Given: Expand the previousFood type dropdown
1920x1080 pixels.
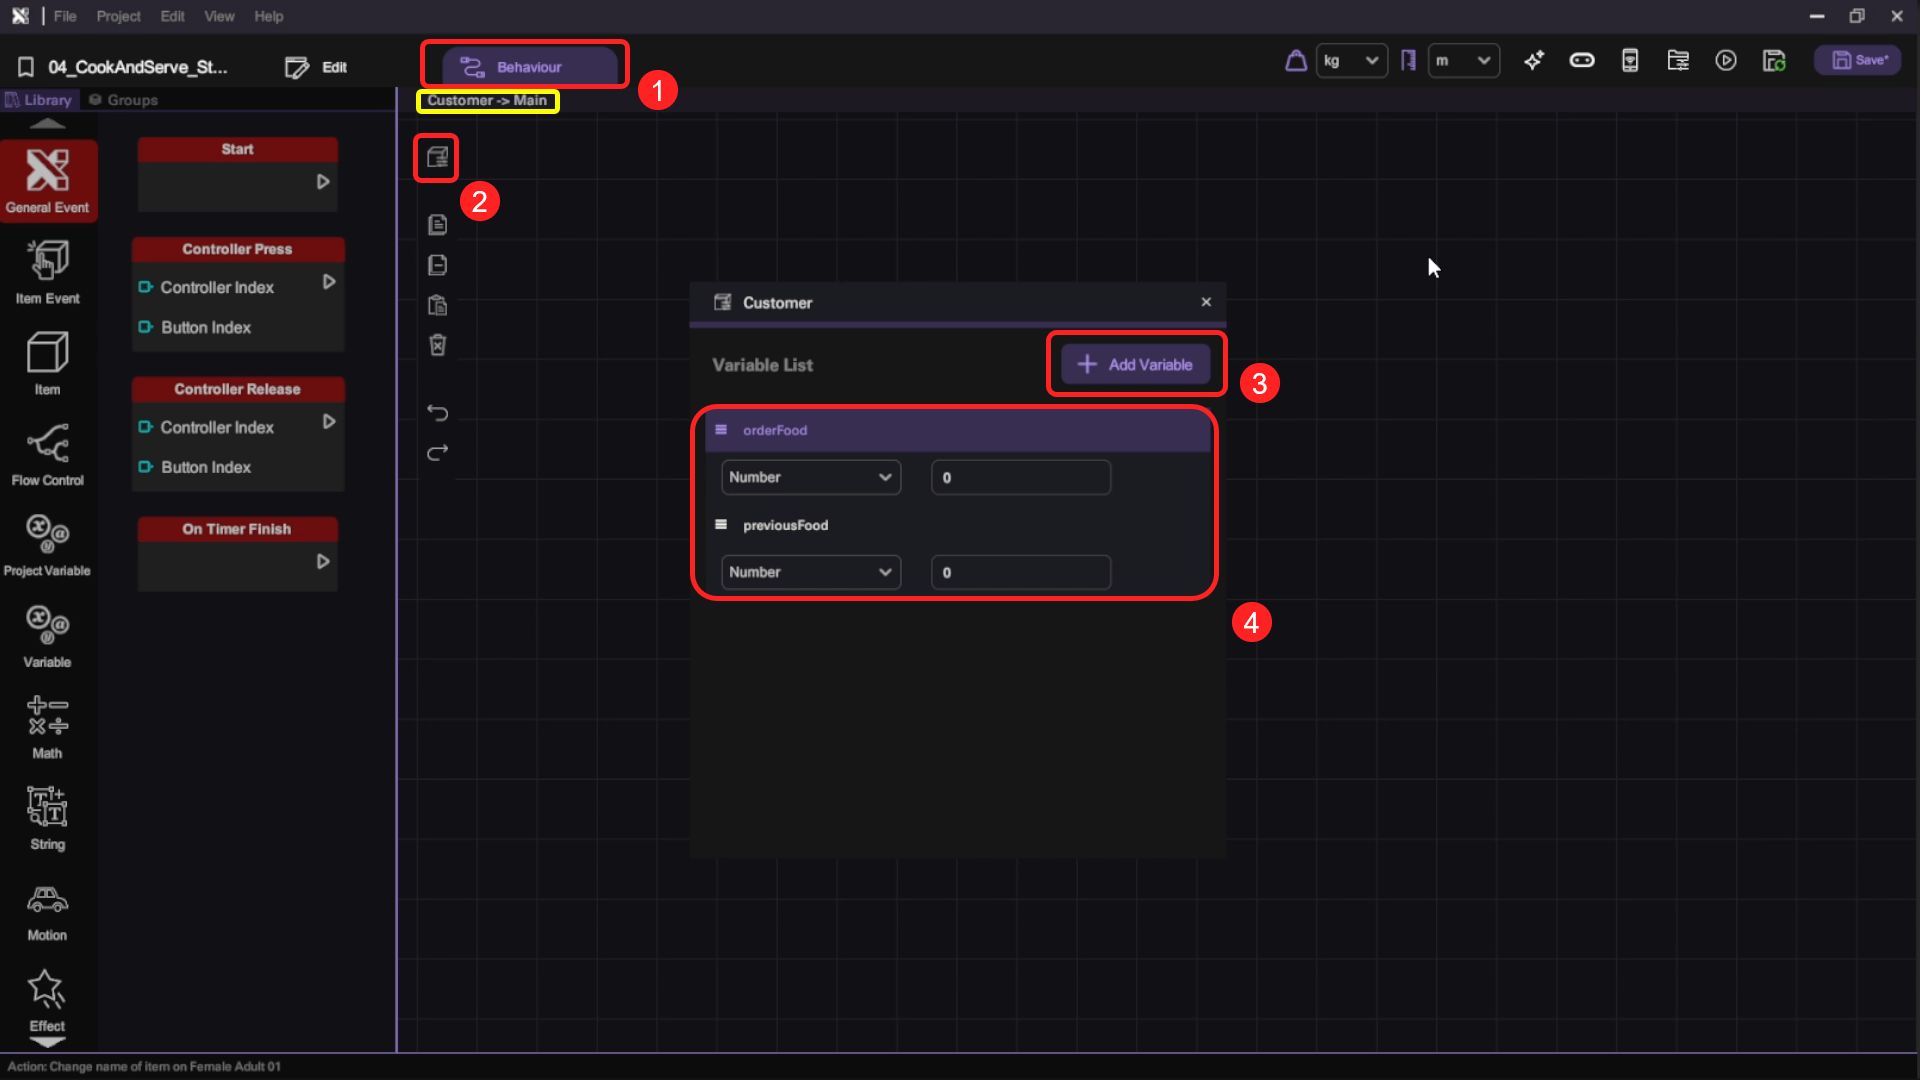Looking at the screenshot, I should 810,572.
